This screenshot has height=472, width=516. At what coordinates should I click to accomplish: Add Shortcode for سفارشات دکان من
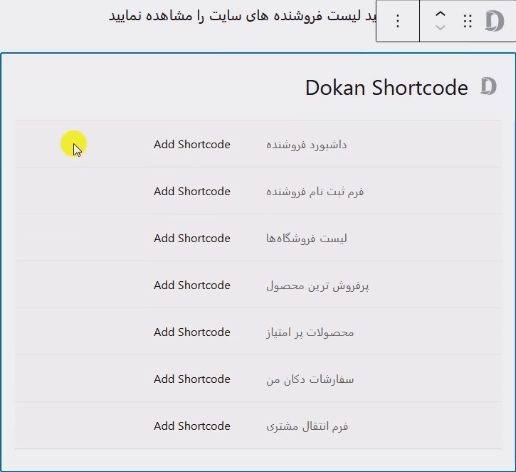(x=192, y=379)
